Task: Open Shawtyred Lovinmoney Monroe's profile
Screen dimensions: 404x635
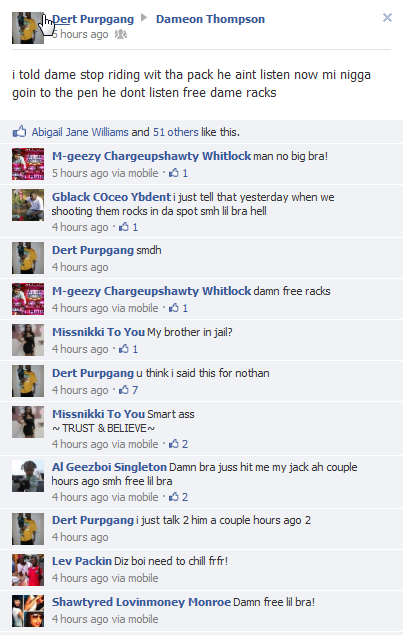Action: coord(141,602)
